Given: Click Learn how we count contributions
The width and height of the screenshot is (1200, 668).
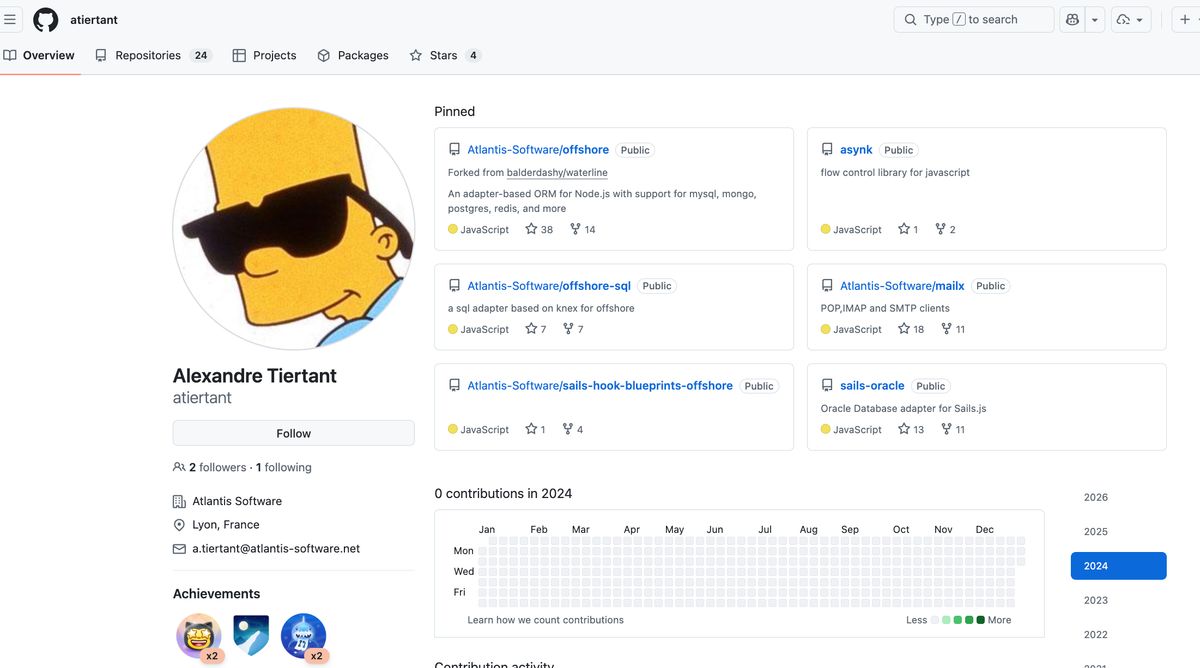Looking at the screenshot, I should pos(545,620).
